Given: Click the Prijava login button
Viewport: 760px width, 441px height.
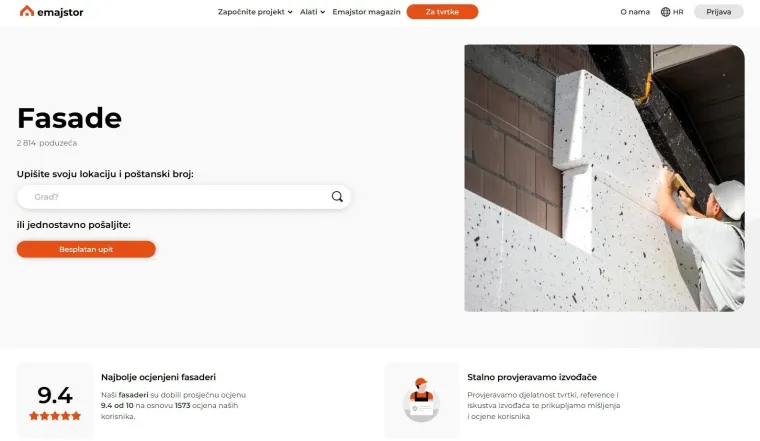Looking at the screenshot, I should 718,12.
